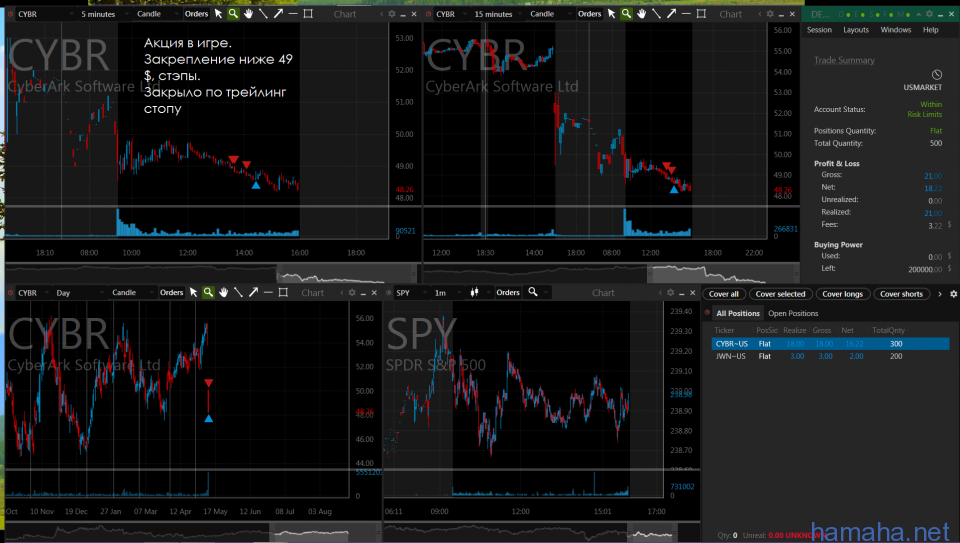Open the Trade Summary link
Image resolution: width=960 pixels, height=543 pixels.
pyautogui.click(x=844, y=60)
